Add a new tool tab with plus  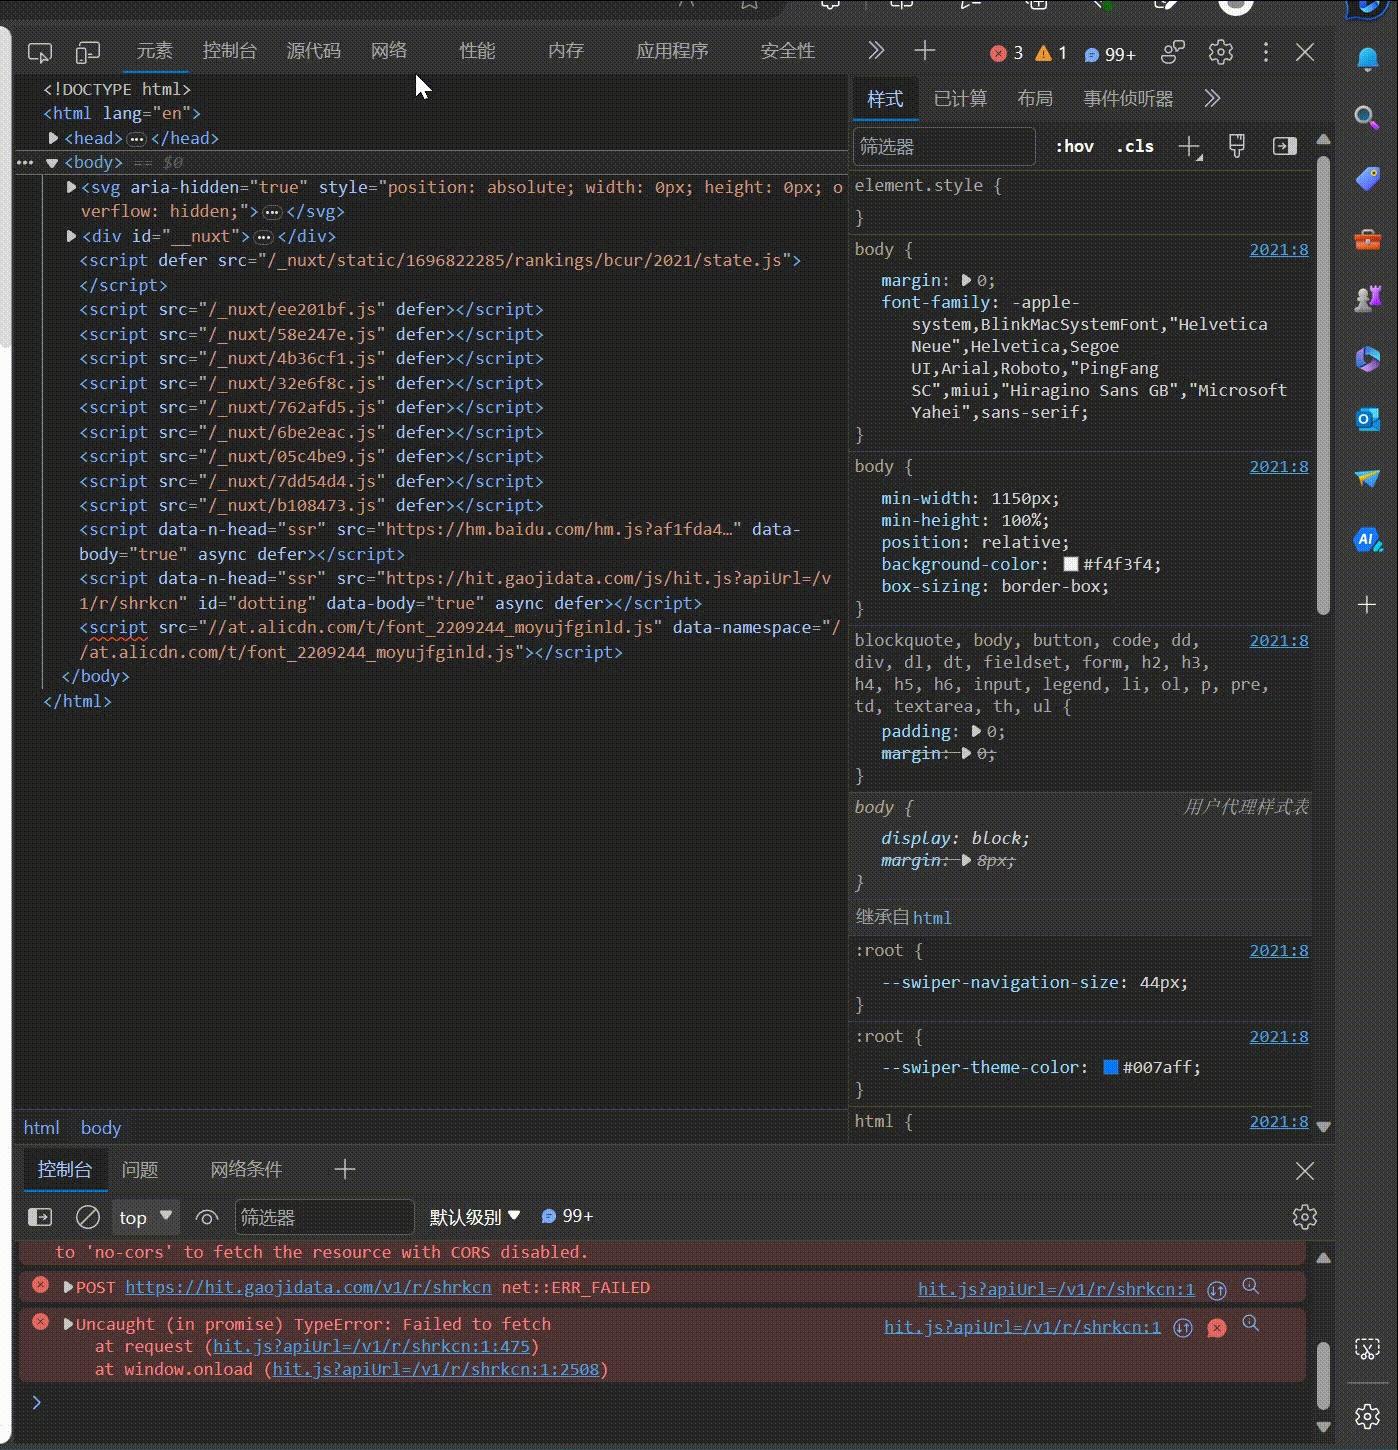pos(925,51)
